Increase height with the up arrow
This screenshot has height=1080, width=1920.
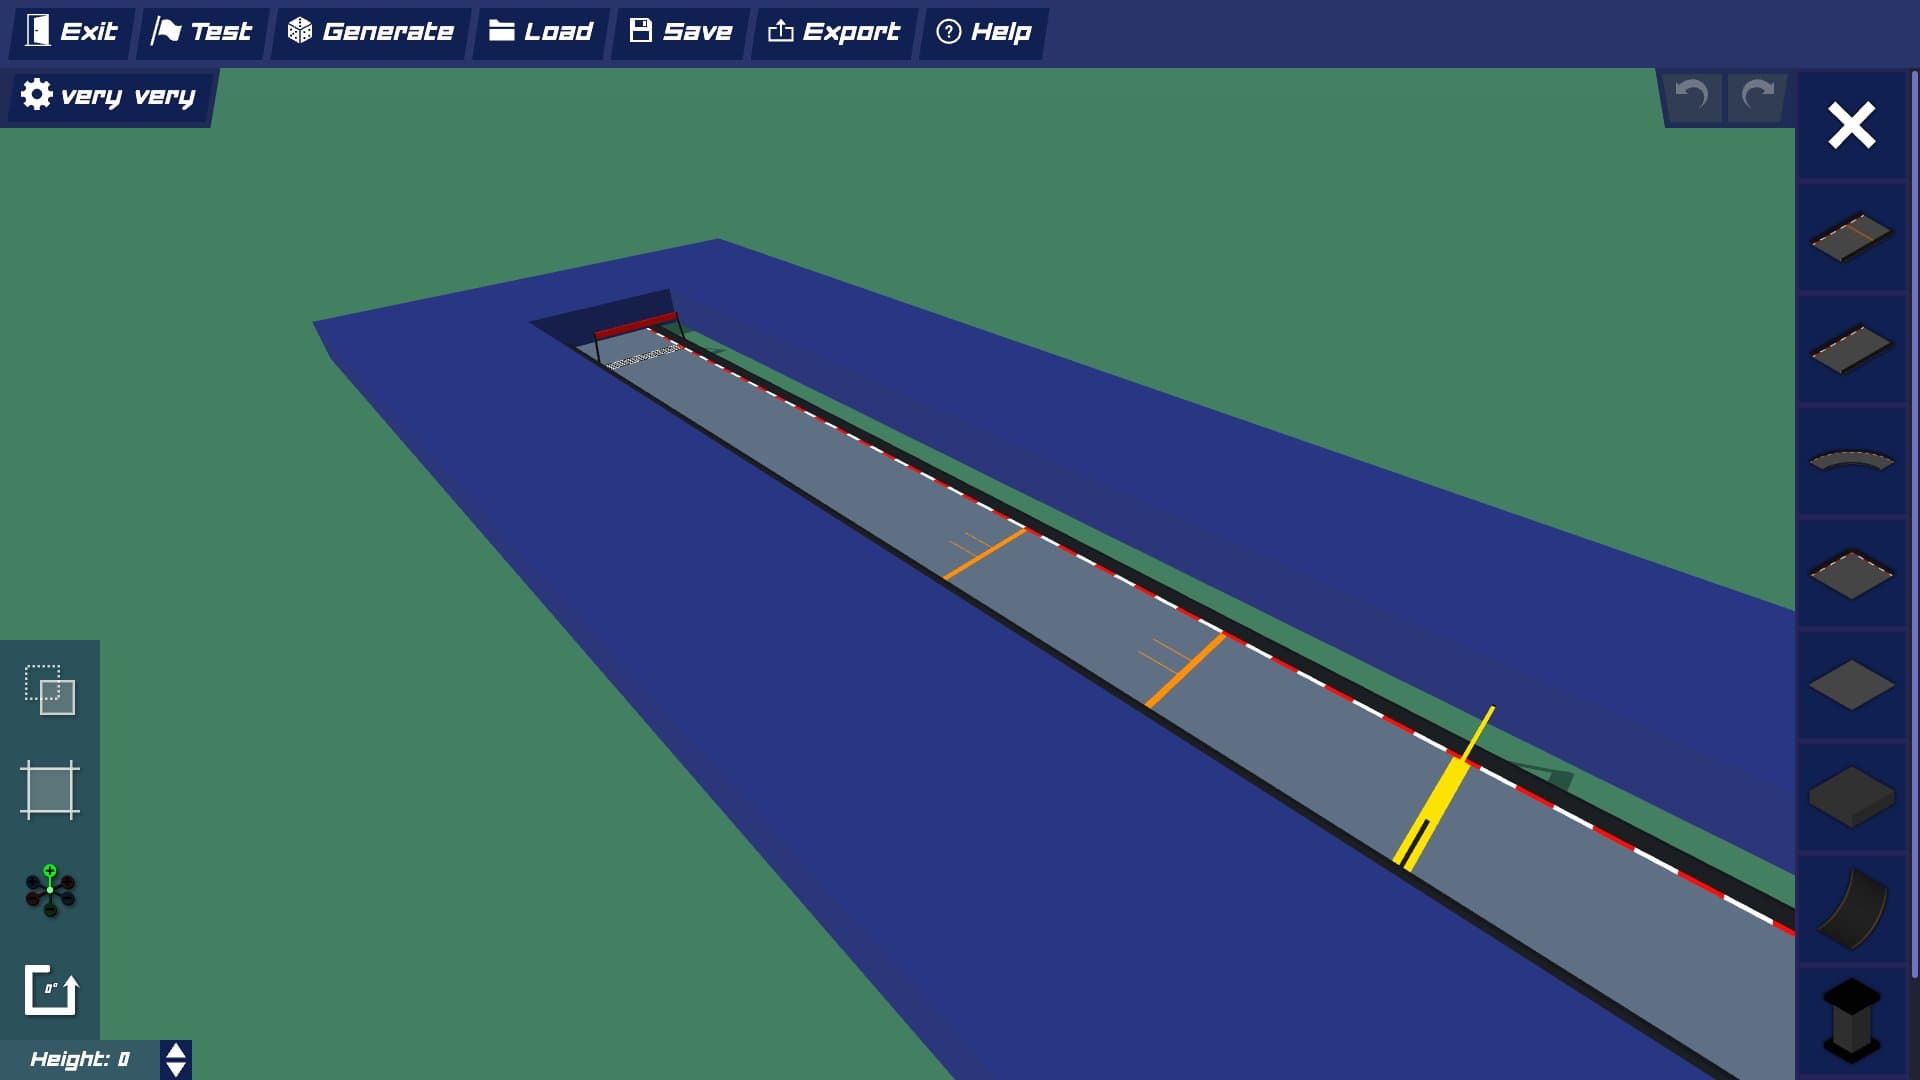click(x=176, y=1051)
